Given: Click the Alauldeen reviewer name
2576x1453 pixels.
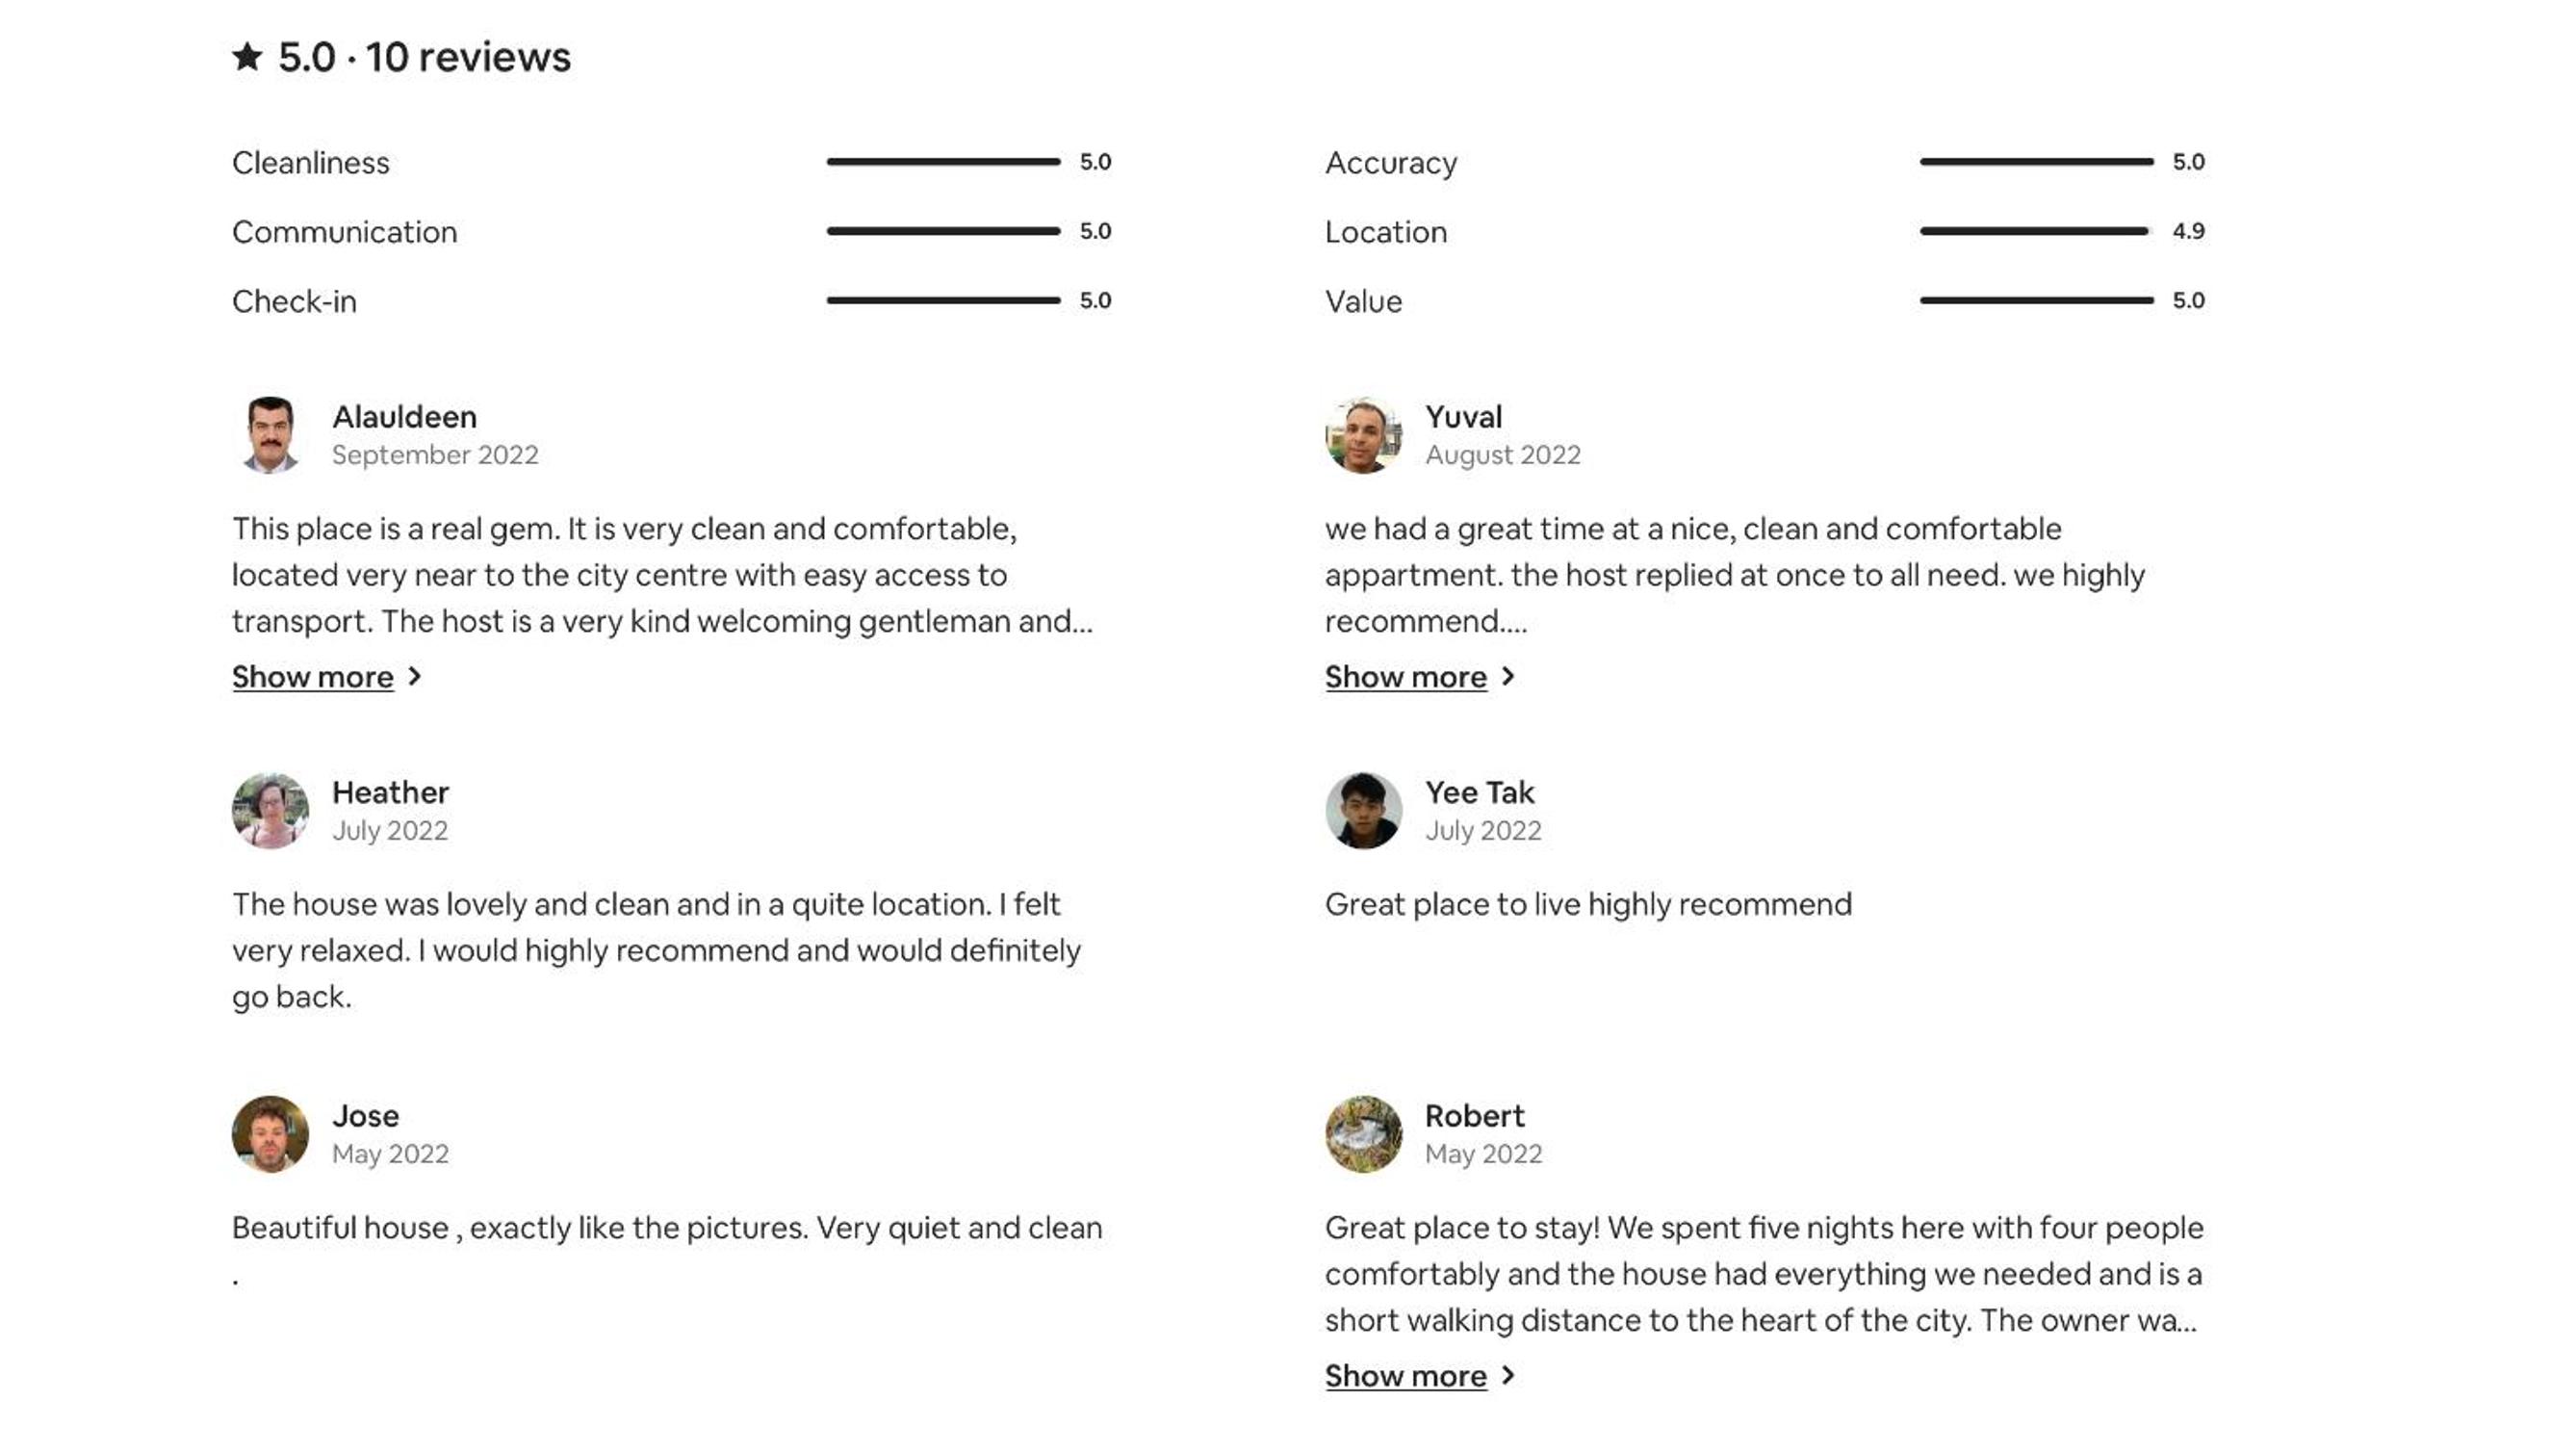Looking at the screenshot, I should (404, 416).
